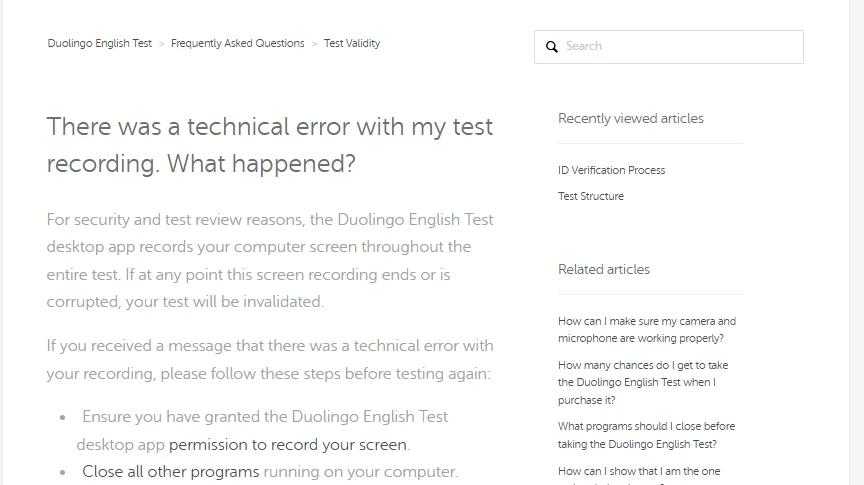Click the 'Related articles' heading
Image resolution: width=864 pixels, height=485 pixels.
(603, 269)
